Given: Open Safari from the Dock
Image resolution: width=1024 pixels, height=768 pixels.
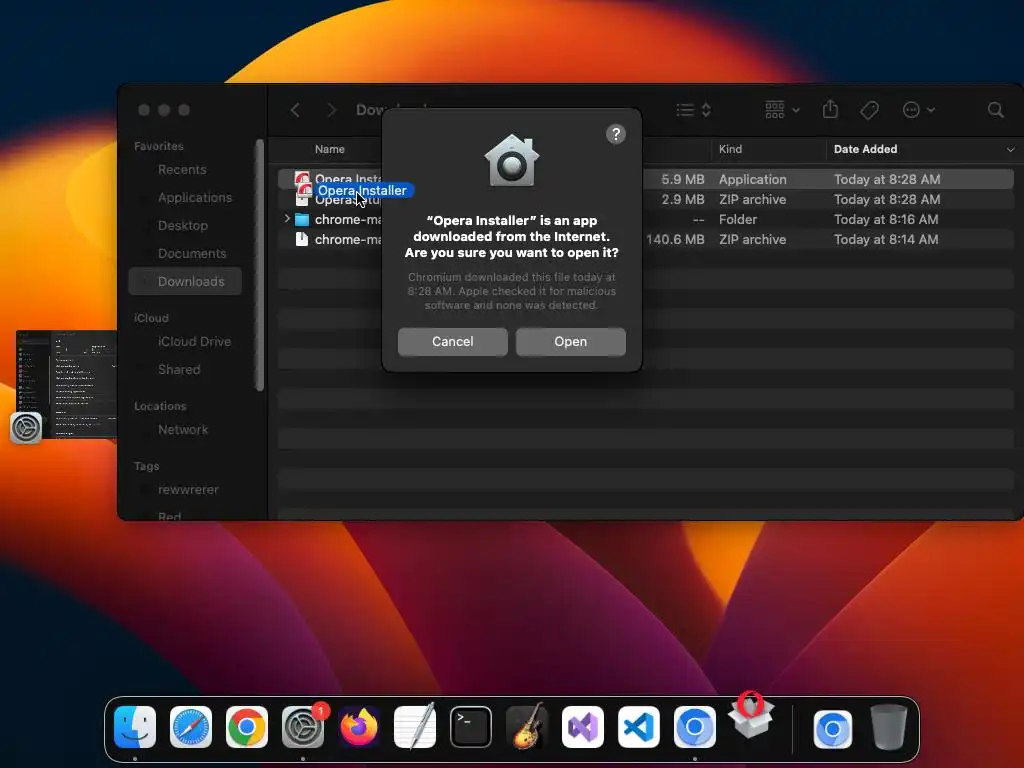Looking at the screenshot, I should point(191,726).
